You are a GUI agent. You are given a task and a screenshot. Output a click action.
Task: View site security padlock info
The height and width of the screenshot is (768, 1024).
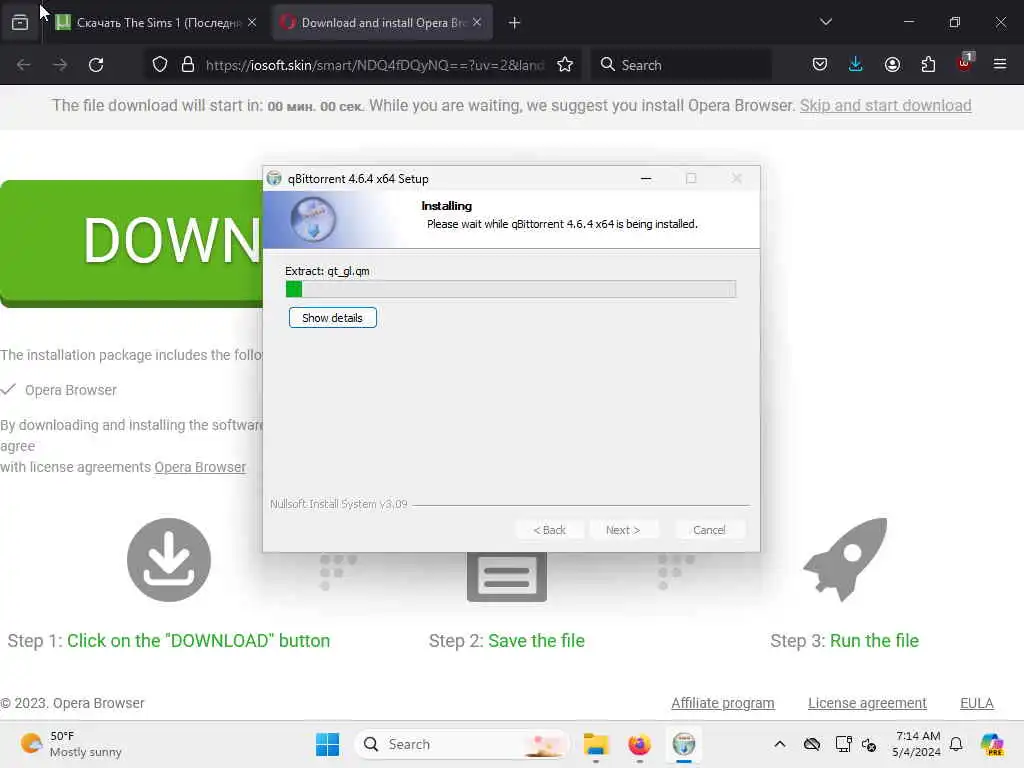tap(188, 65)
